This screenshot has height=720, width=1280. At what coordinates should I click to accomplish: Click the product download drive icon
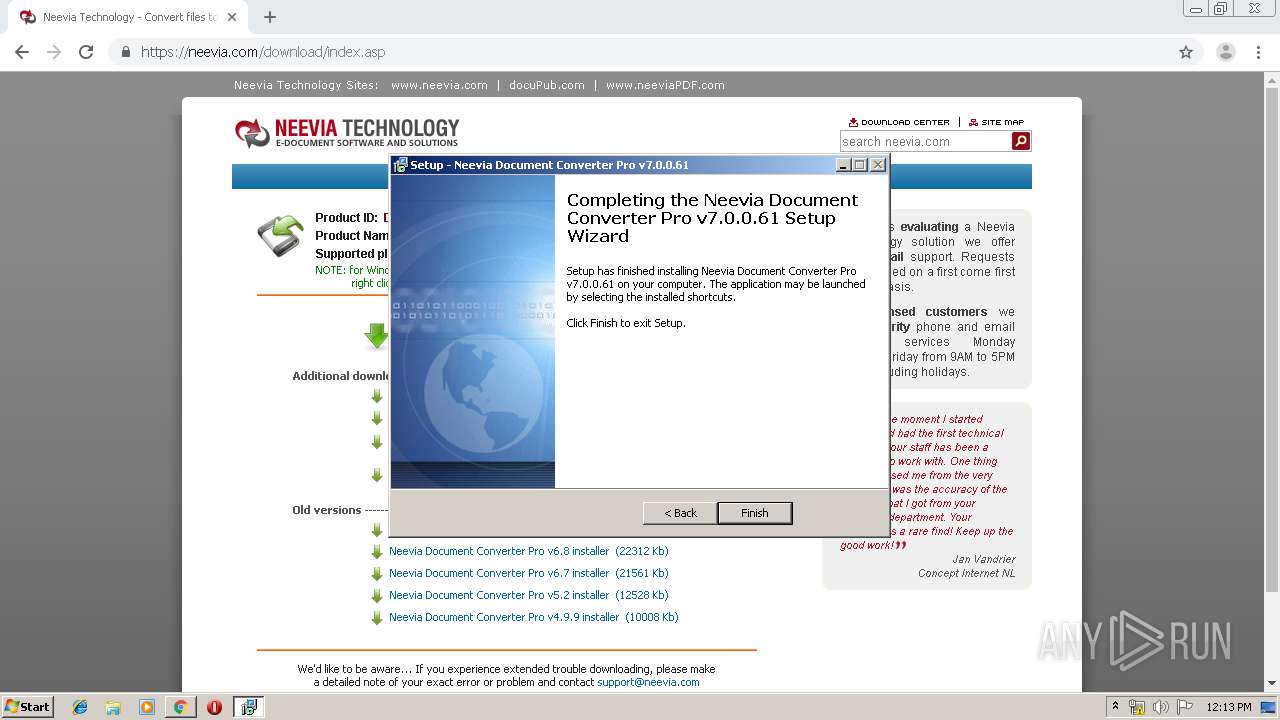coord(281,236)
